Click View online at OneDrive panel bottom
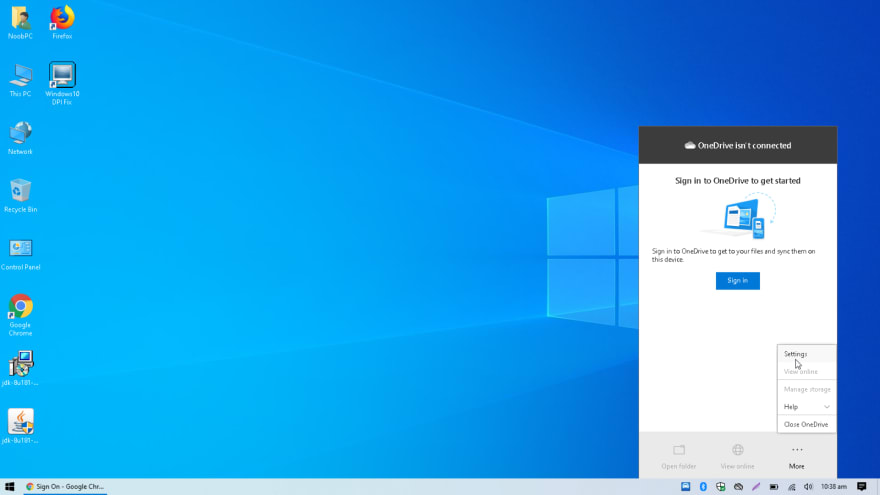Screen dimensions: 880x495 737,456
